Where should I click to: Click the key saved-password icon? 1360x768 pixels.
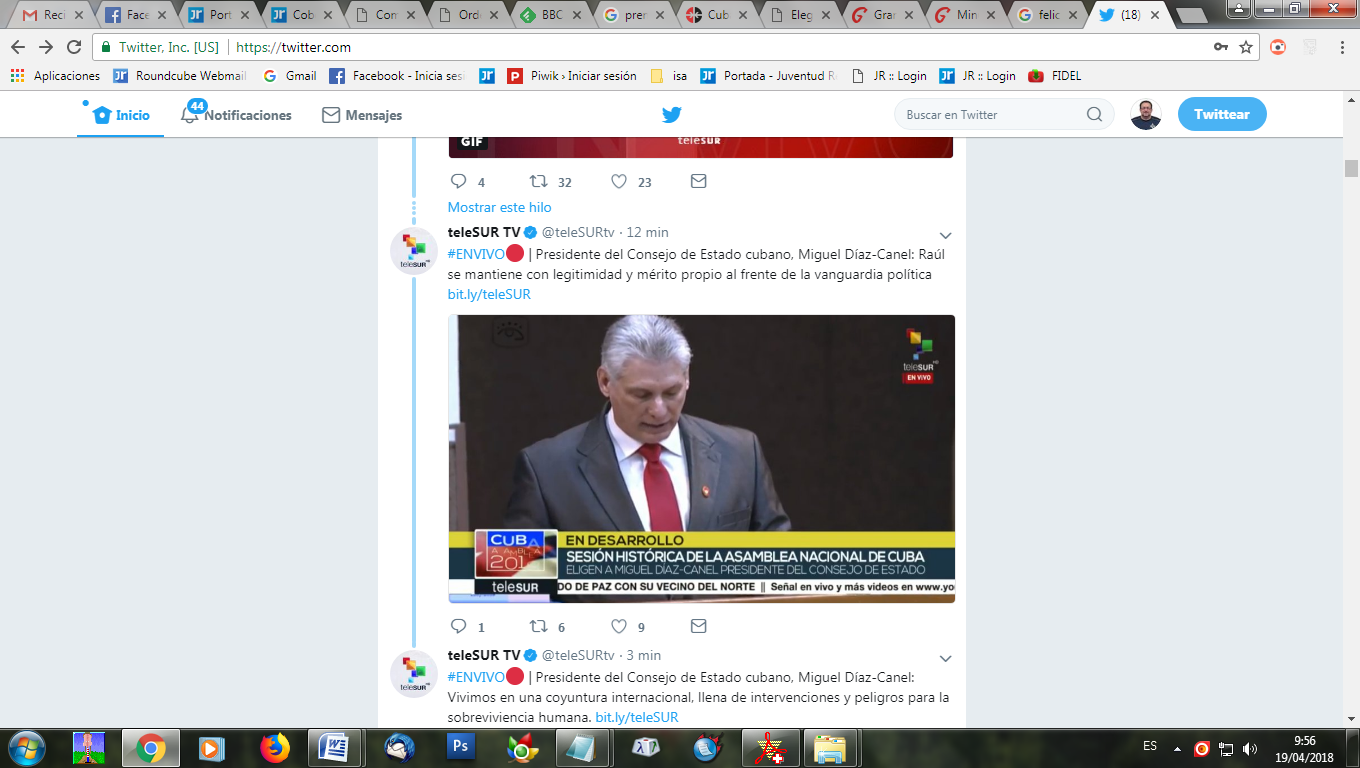tap(1221, 47)
